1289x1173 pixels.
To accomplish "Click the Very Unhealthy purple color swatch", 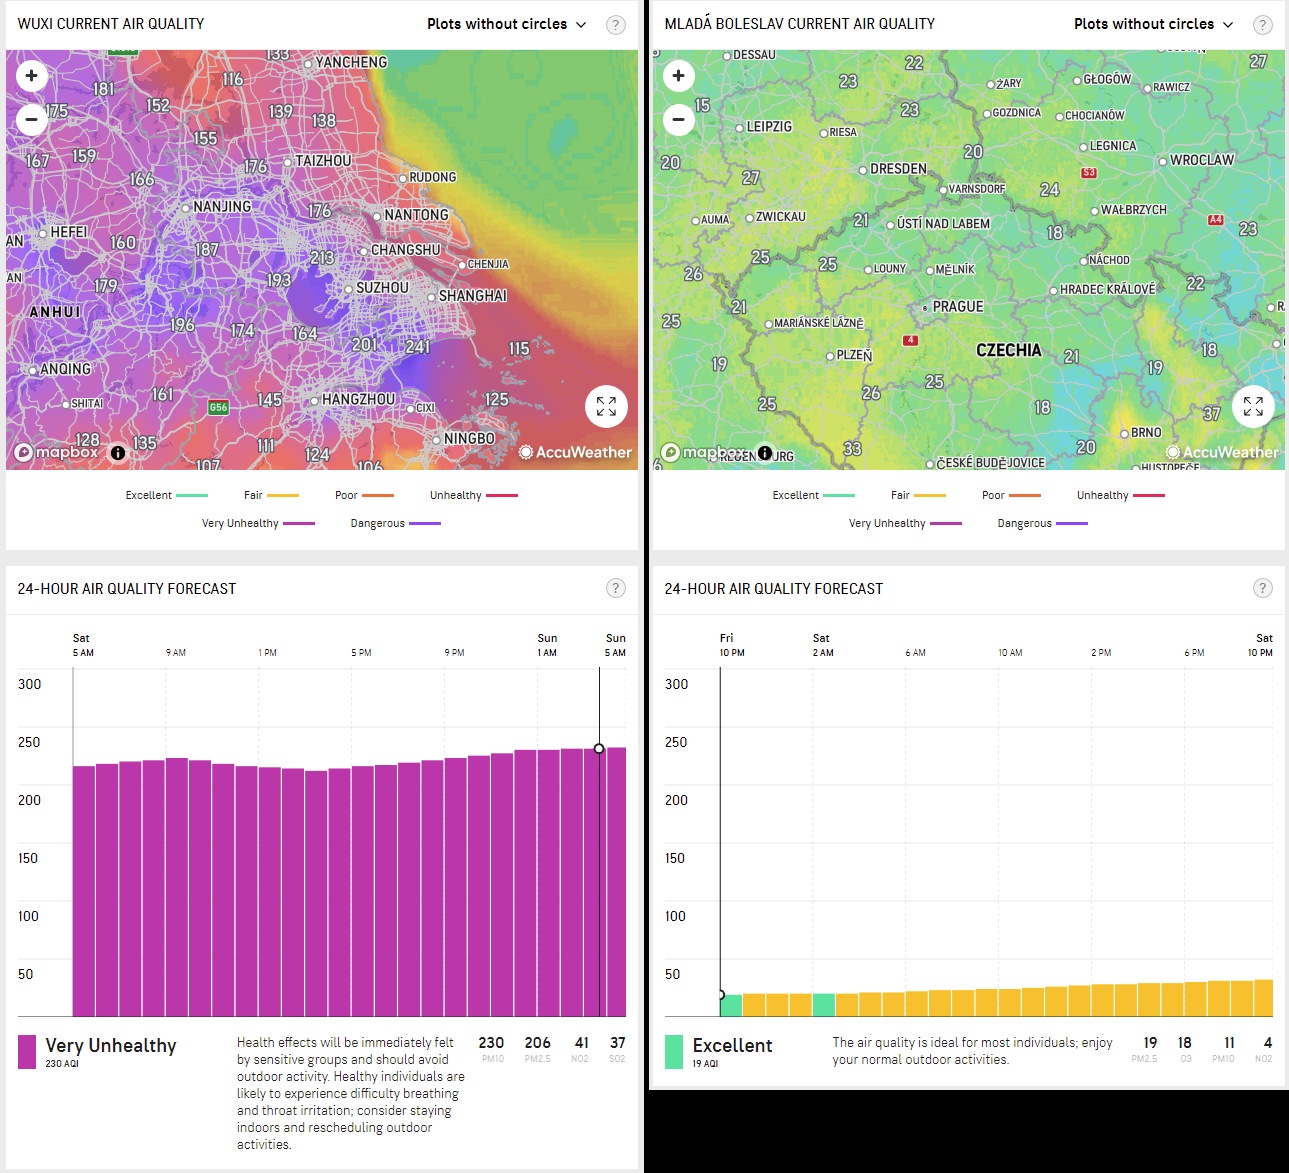I will point(28,1051).
